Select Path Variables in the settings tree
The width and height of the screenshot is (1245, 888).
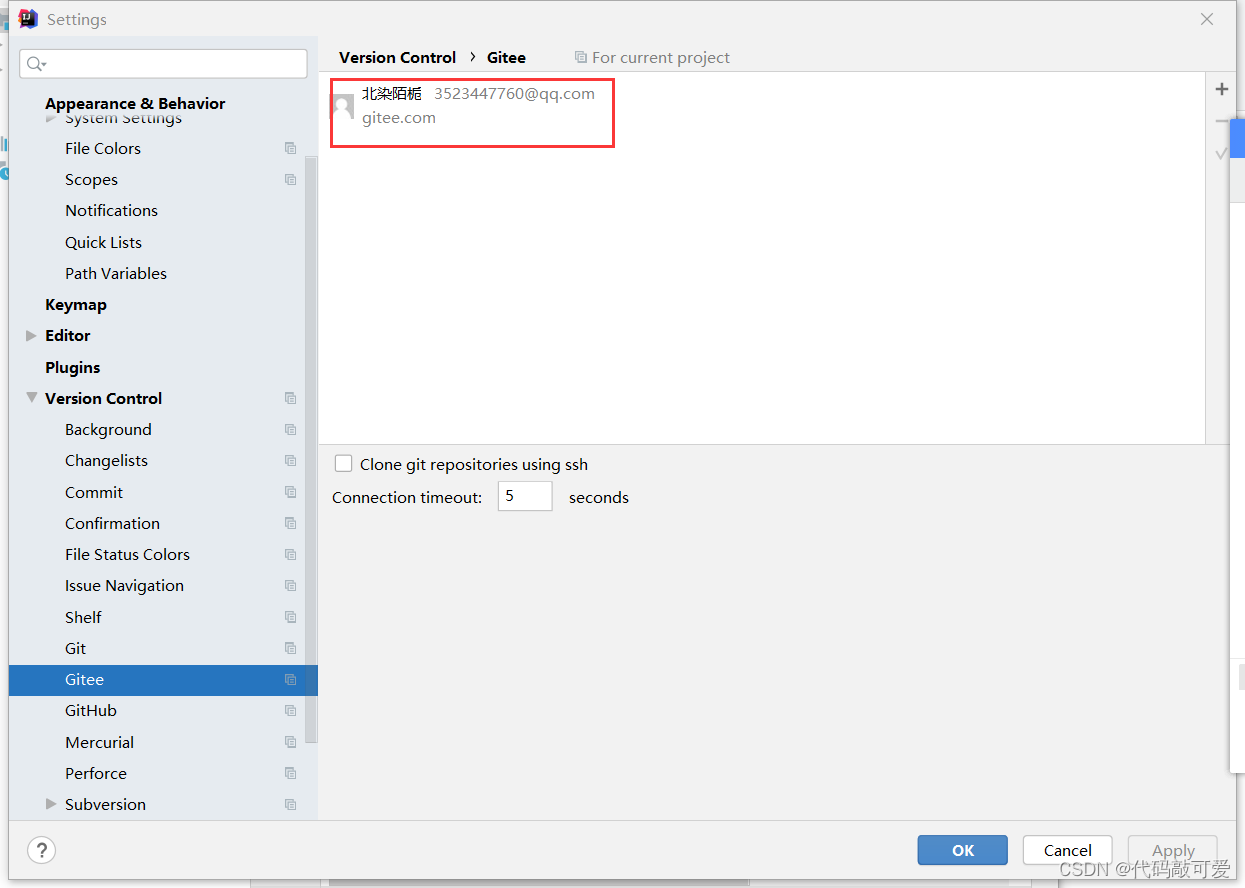pos(116,273)
